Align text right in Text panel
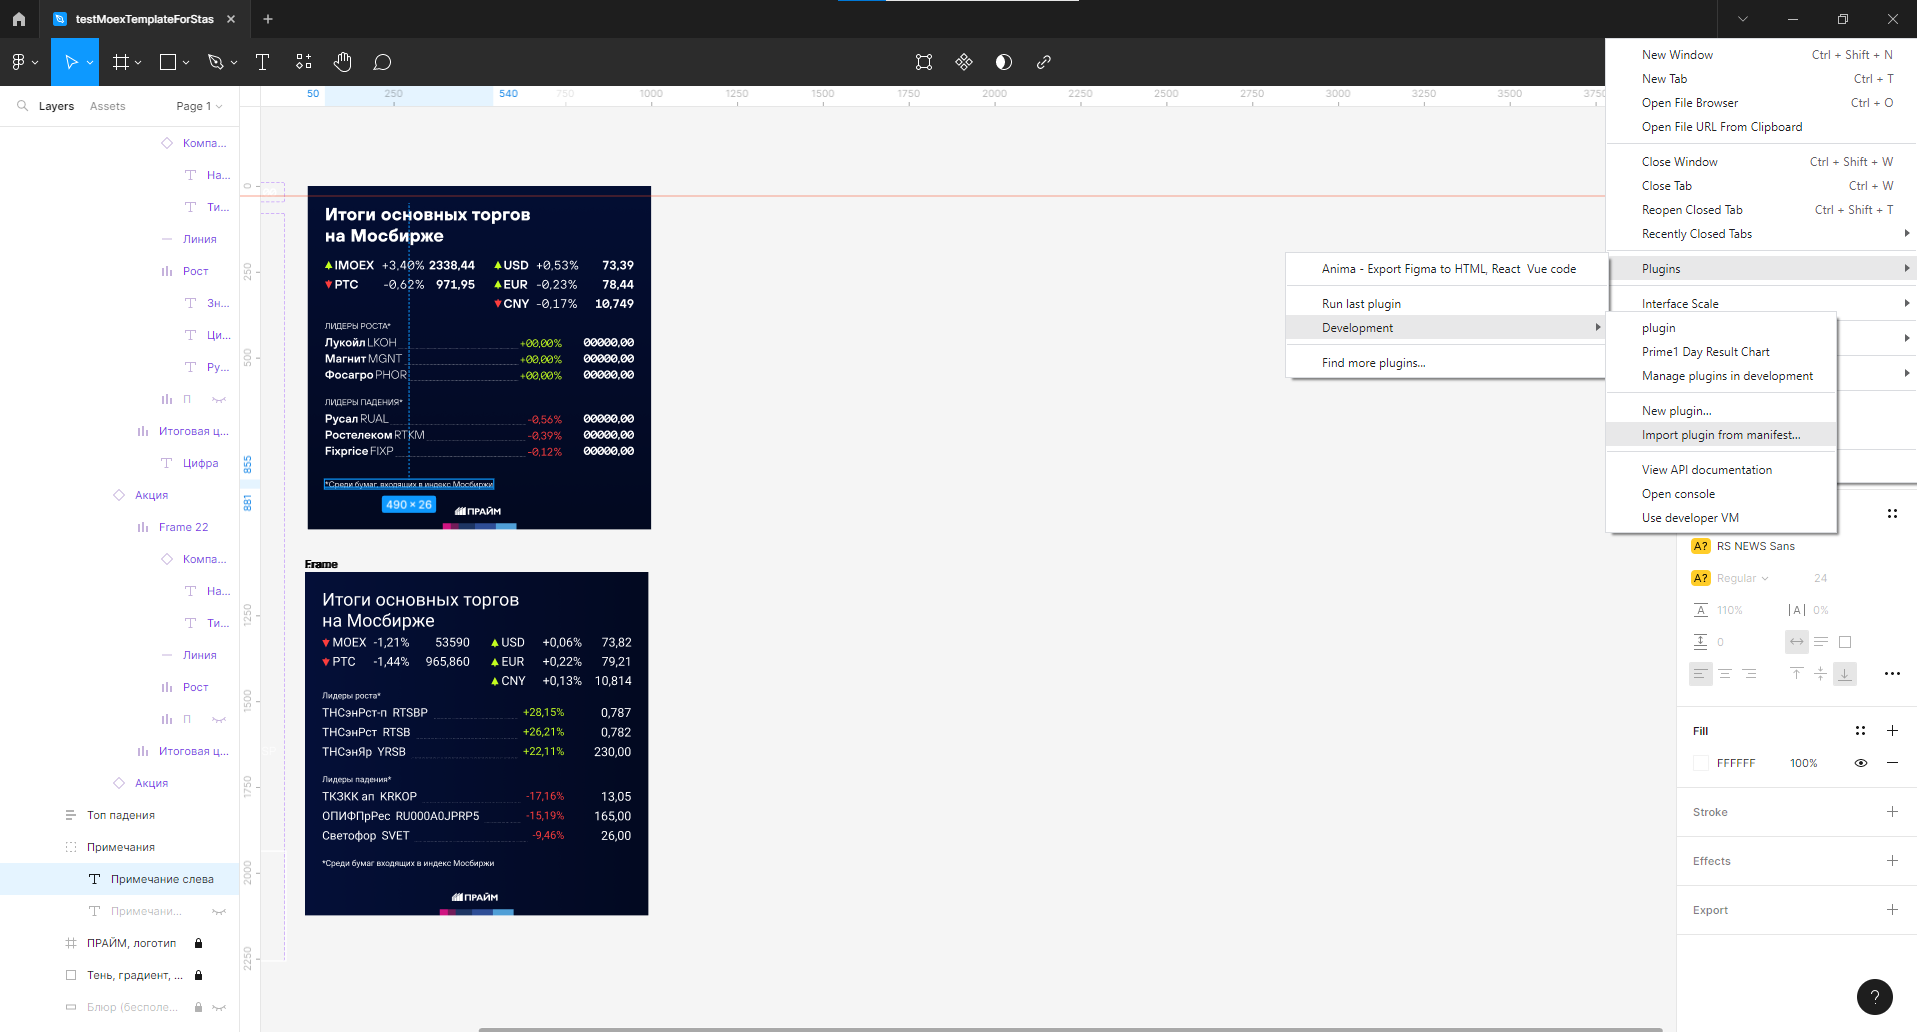 tap(1749, 674)
